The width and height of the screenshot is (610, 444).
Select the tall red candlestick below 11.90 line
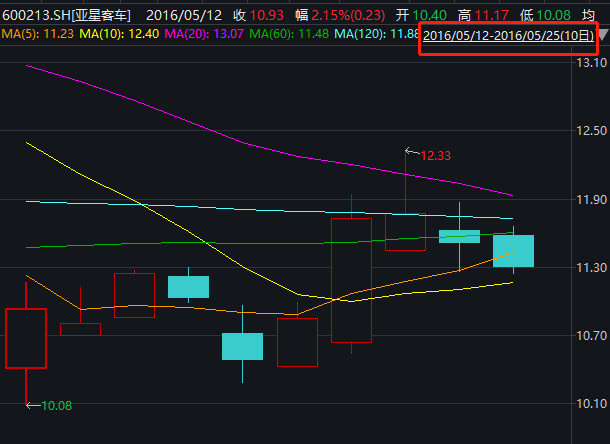pyautogui.click(x=351, y=280)
